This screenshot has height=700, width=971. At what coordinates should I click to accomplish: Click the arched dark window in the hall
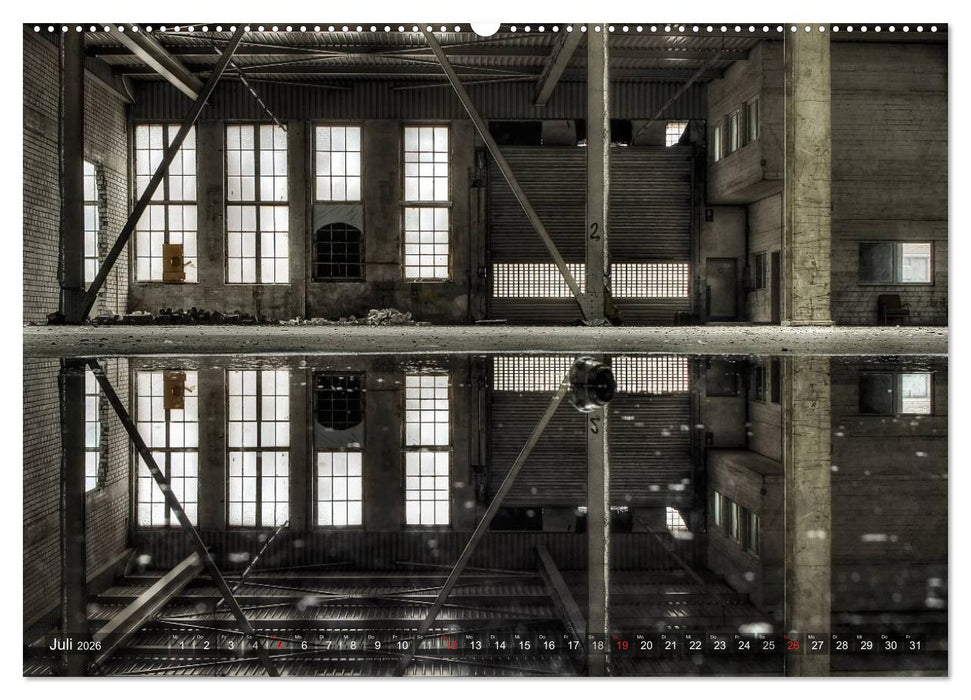pyautogui.click(x=338, y=251)
